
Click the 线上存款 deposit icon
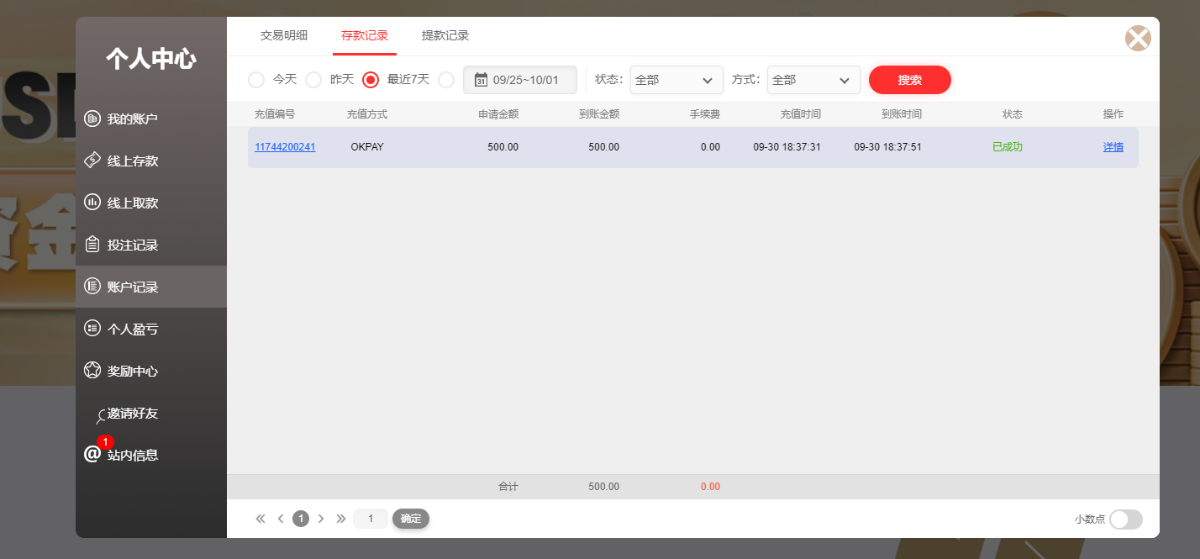[x=92, y=161]
